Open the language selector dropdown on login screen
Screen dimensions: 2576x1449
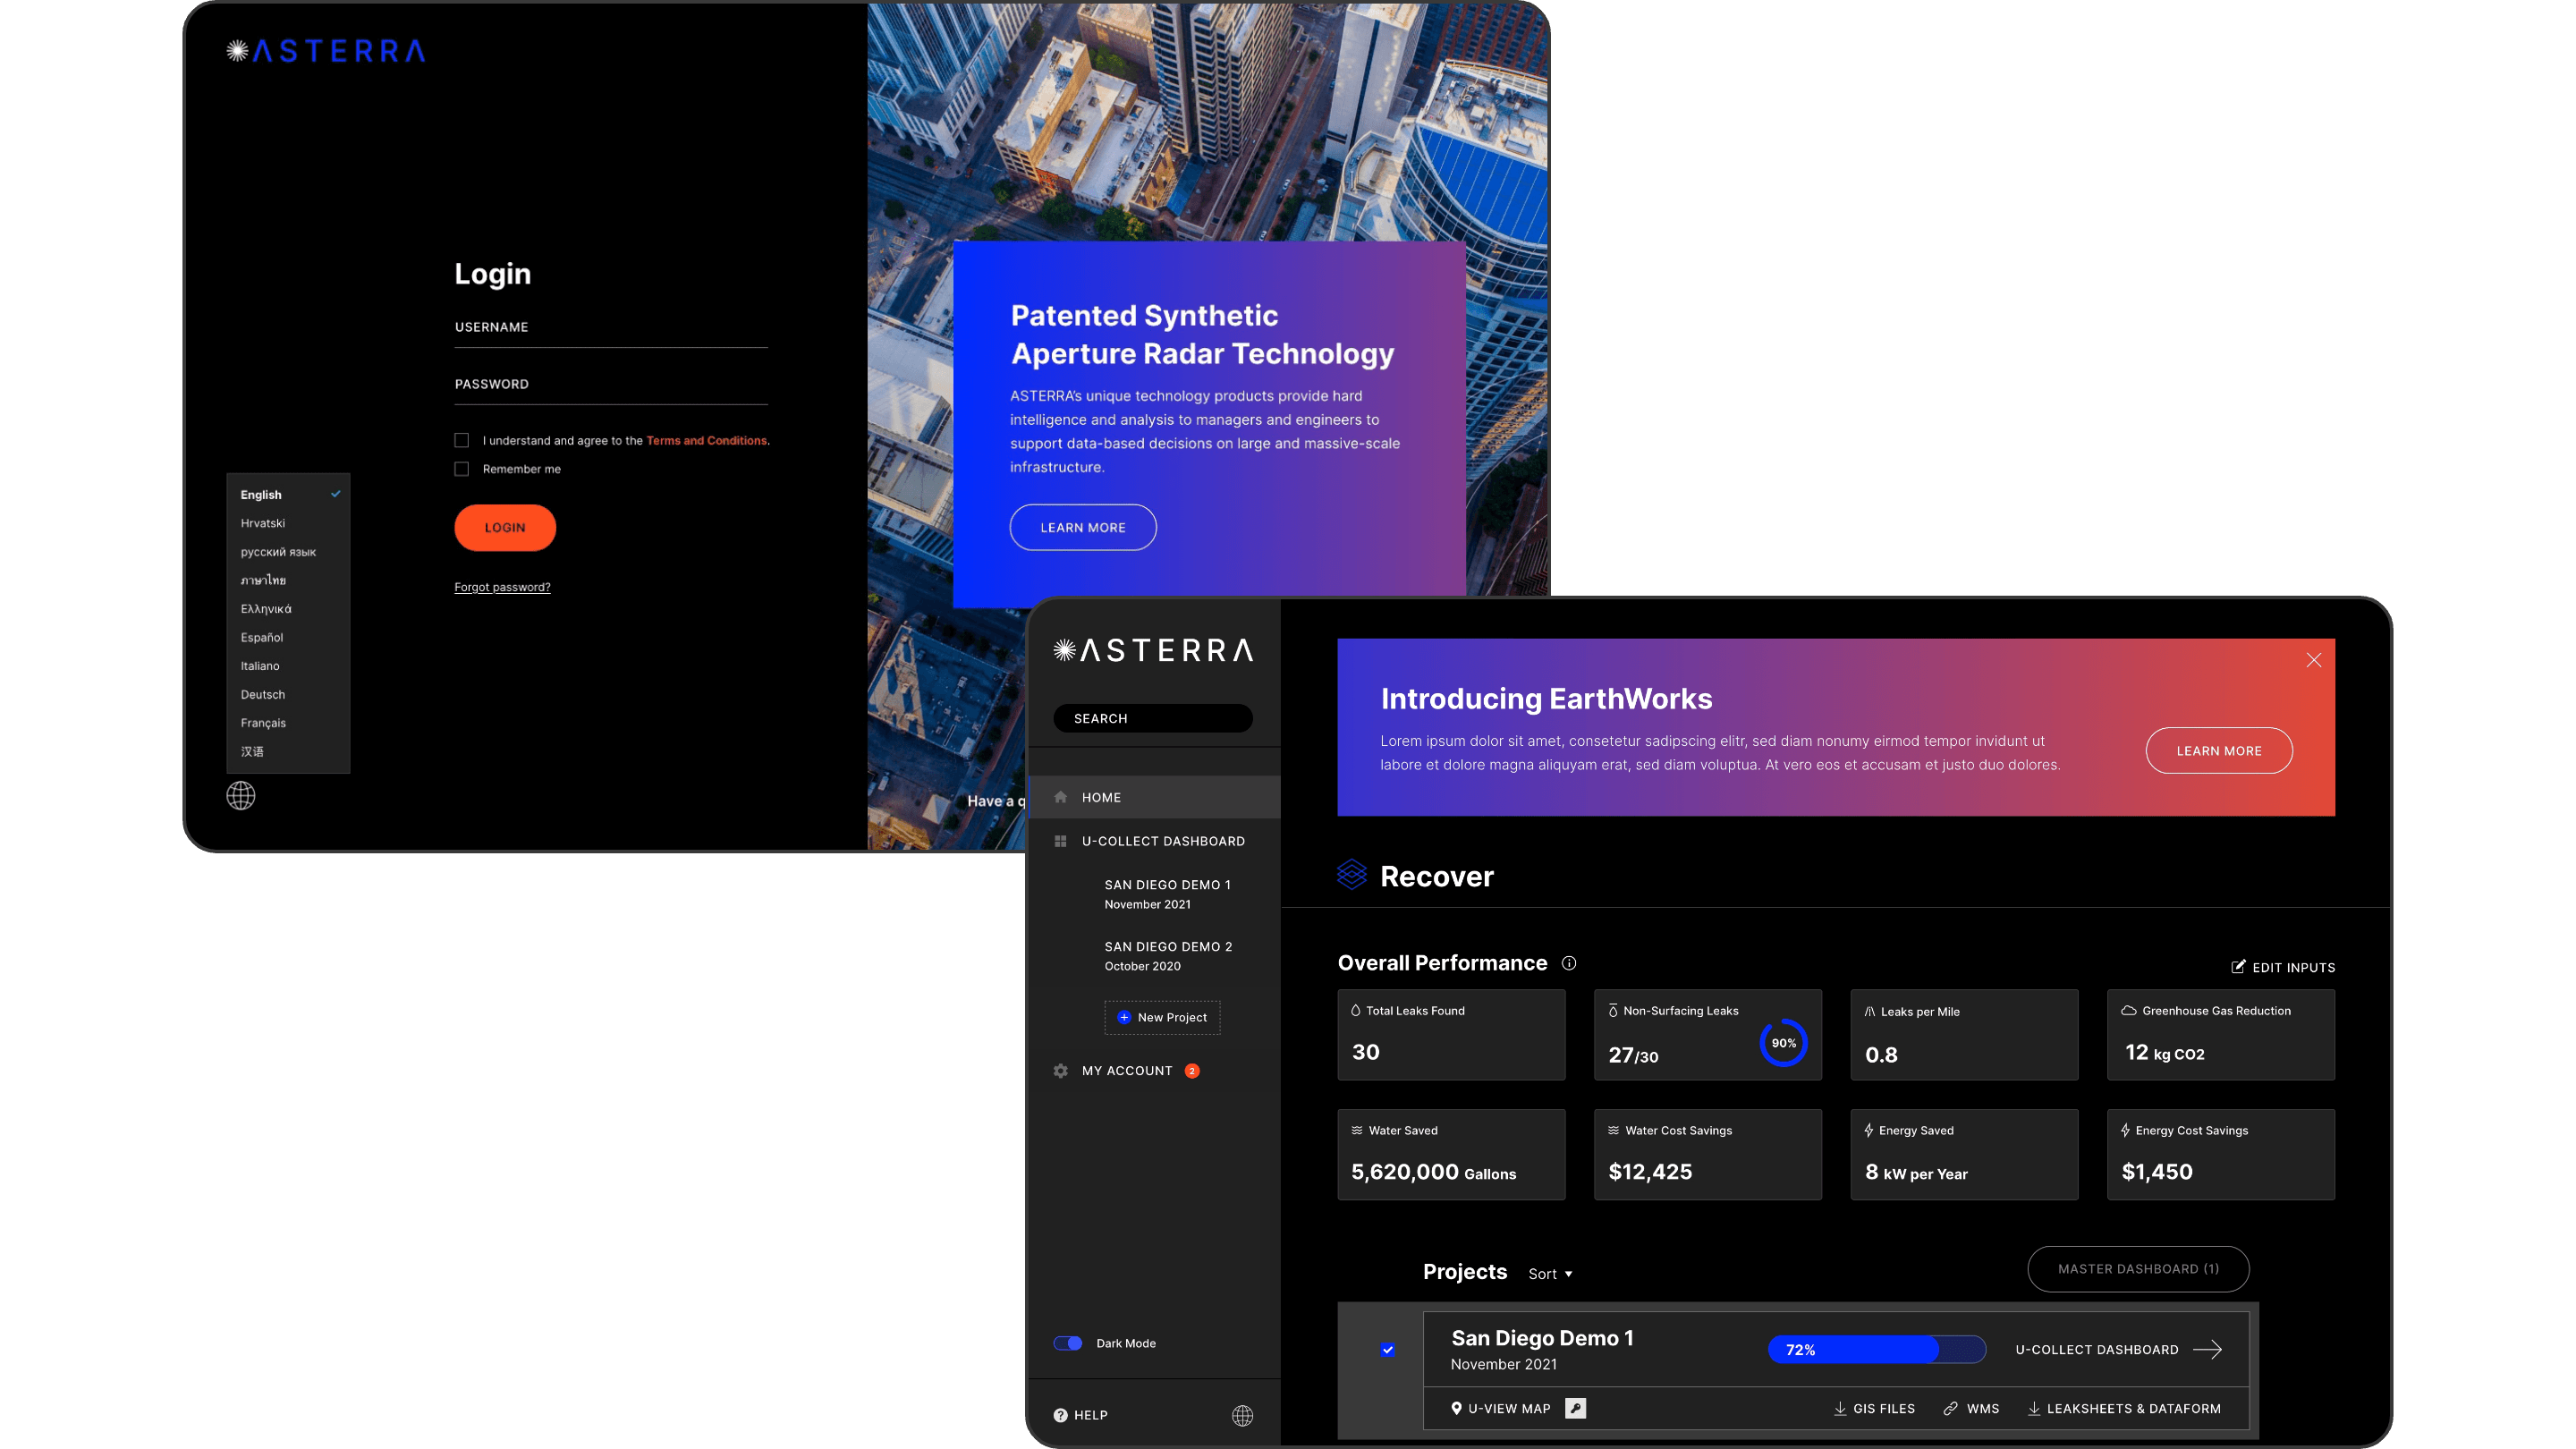point(241,794)
